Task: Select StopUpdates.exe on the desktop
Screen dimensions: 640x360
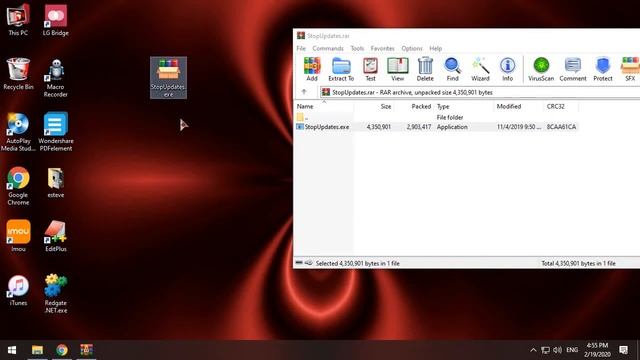Action: [x=168, y=78]
